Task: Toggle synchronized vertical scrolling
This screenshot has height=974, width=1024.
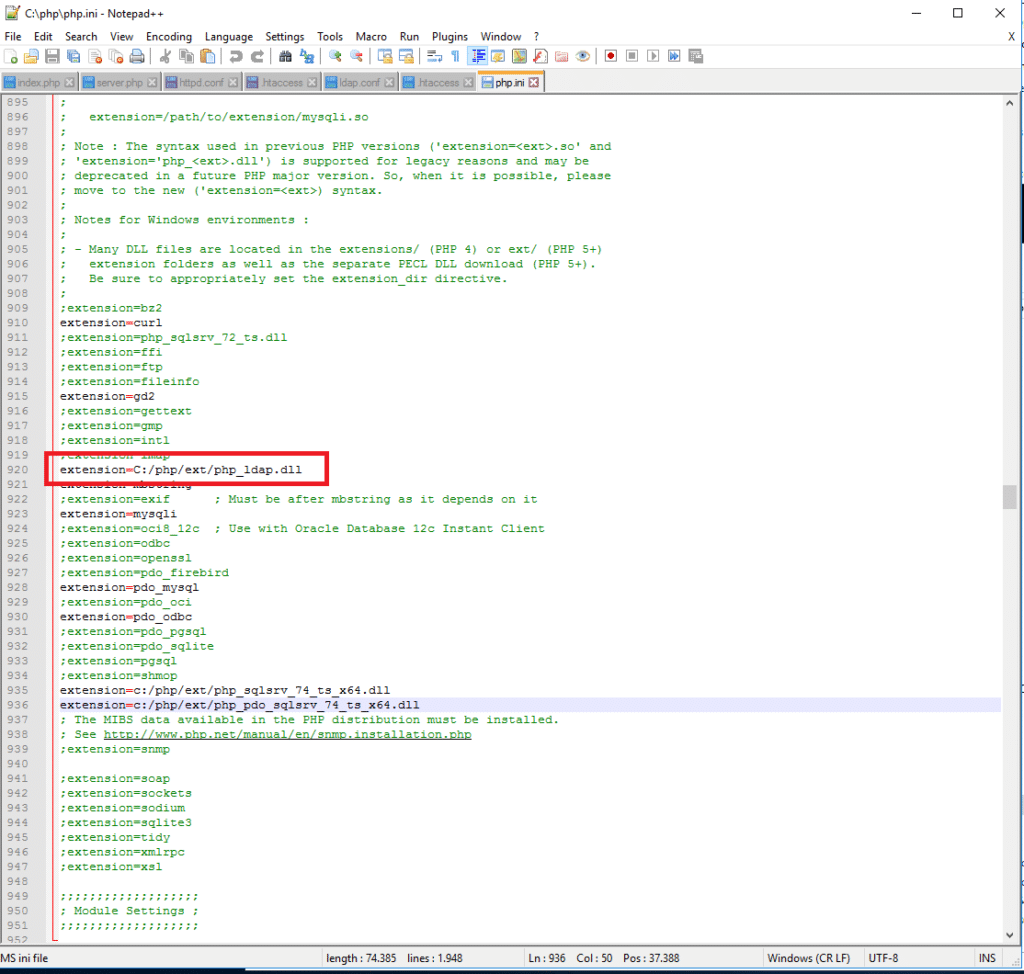Action: [385, 56]
